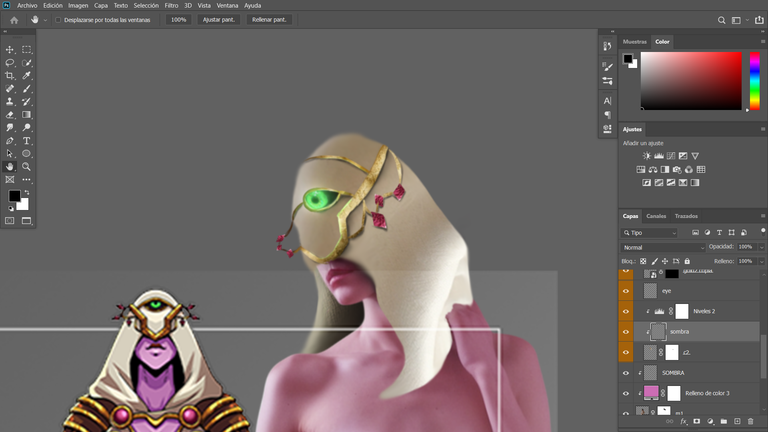
Task: Add a layer mask button
Action: (697, 421)
